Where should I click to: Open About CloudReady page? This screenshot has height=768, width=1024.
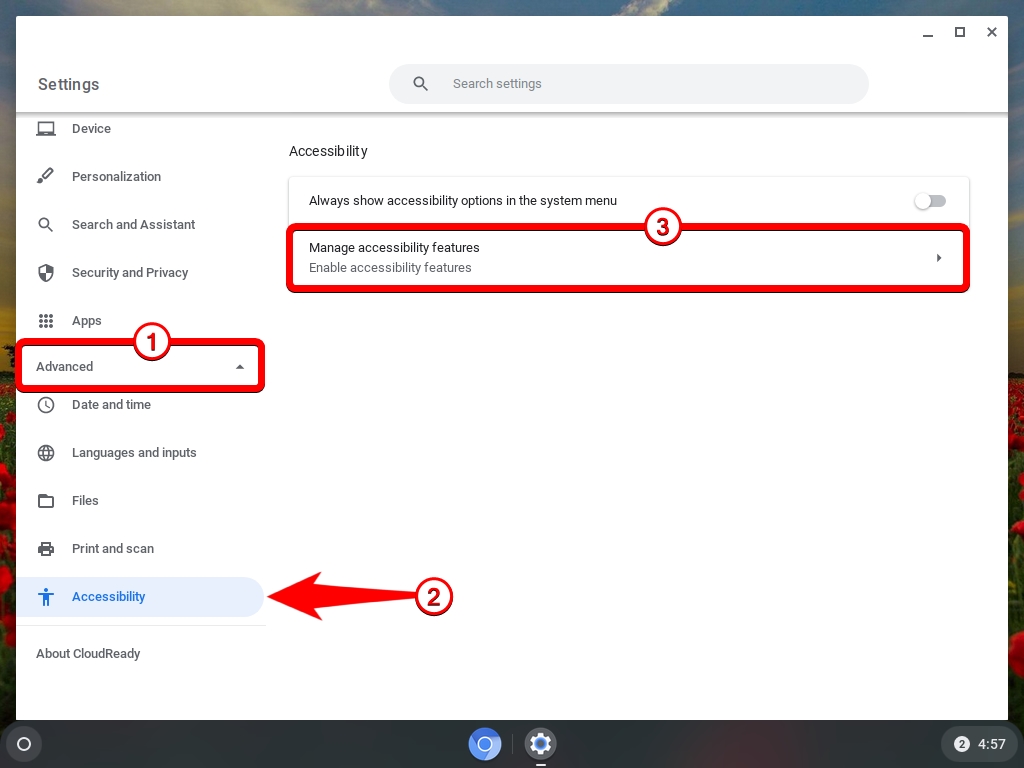click(88, 654)
